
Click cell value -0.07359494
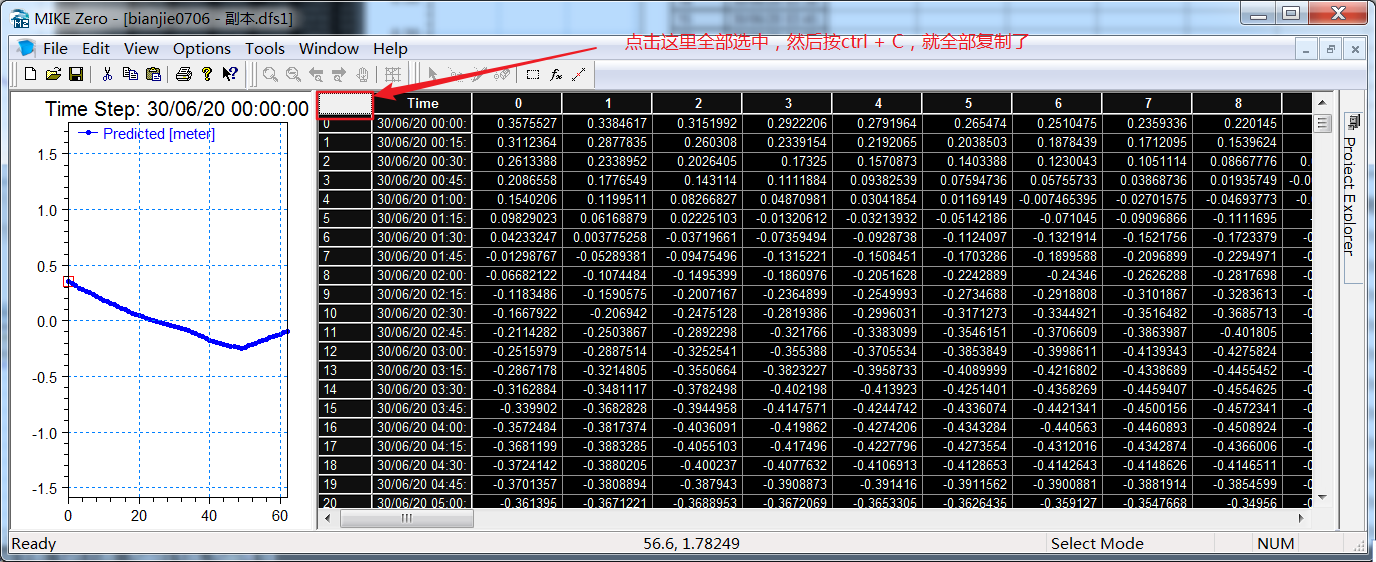[x=787, y=236]
